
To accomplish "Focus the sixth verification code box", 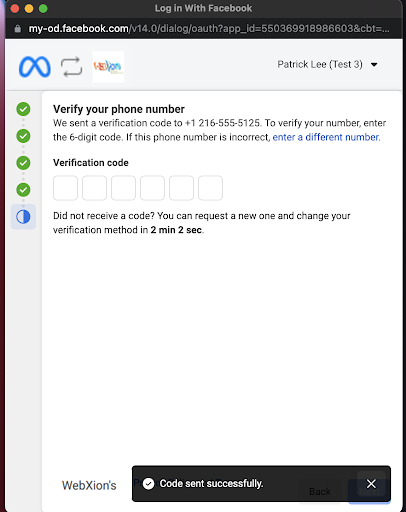I will coord(210,188).
